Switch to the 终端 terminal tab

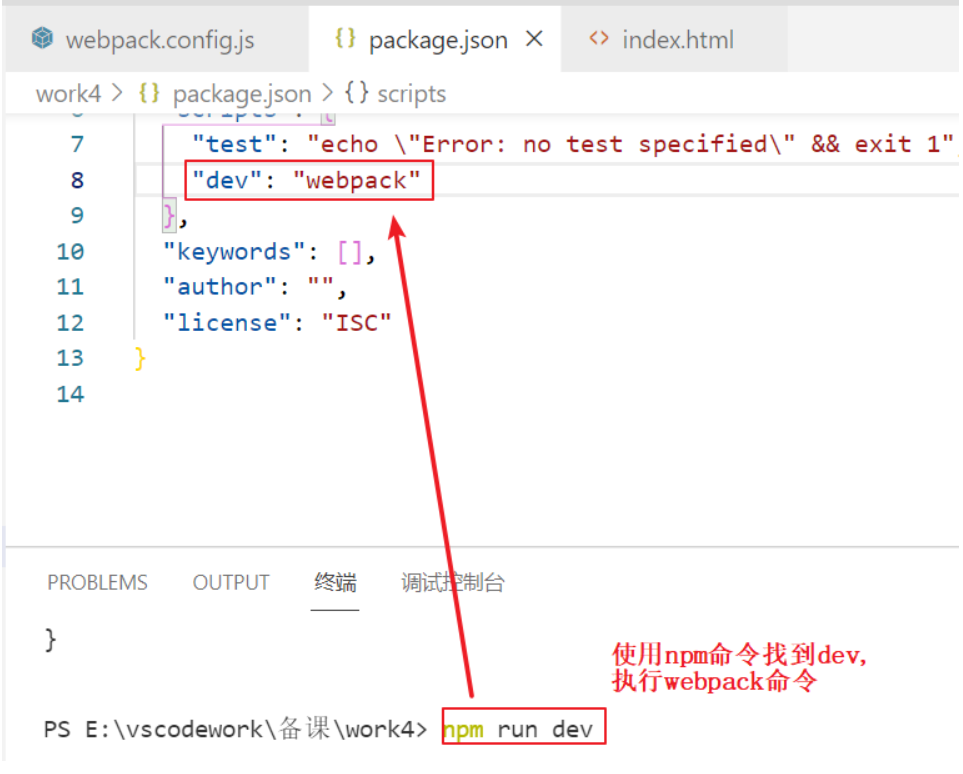(335, 582)
